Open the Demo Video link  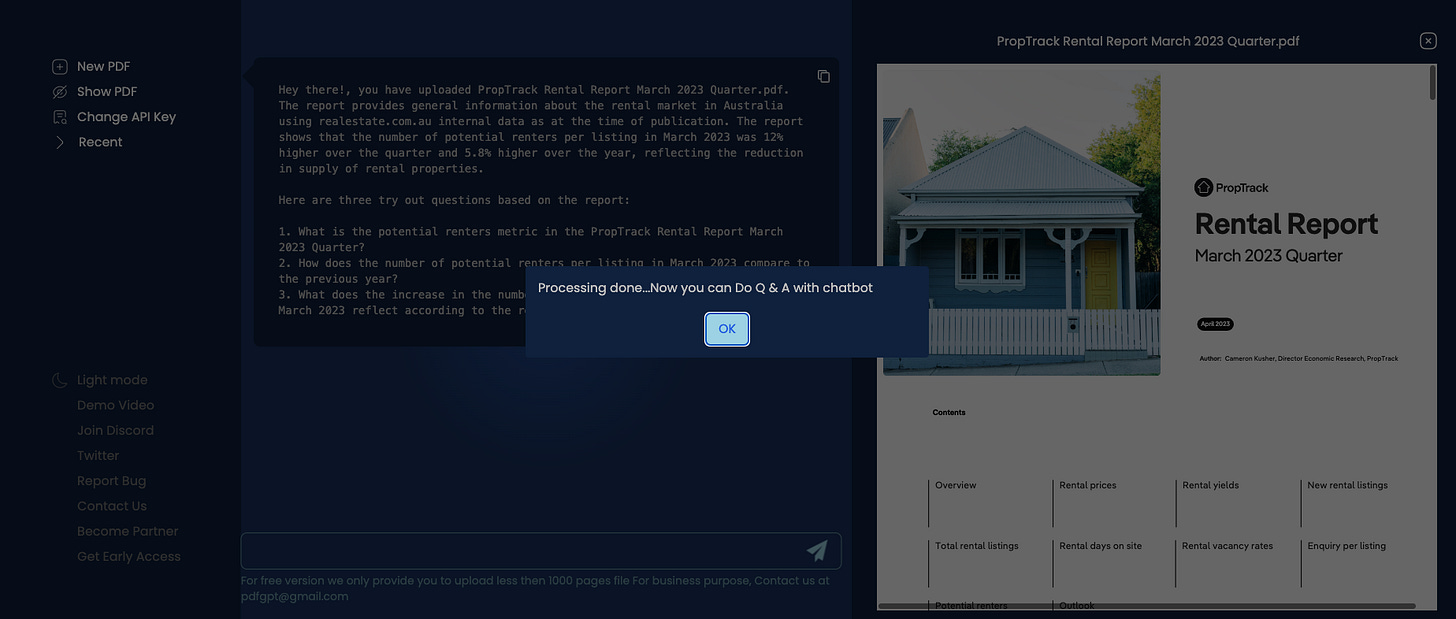tap(115, 405)
